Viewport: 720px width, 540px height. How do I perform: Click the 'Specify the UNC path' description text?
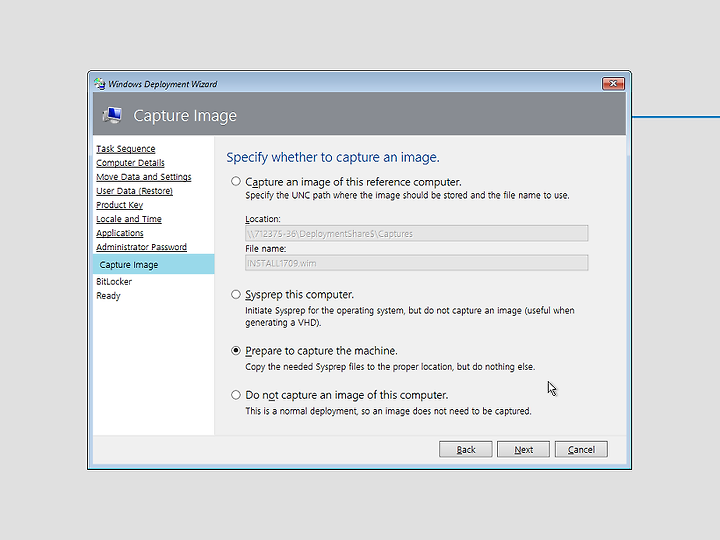pyautogui.click(x=407, y=195)
